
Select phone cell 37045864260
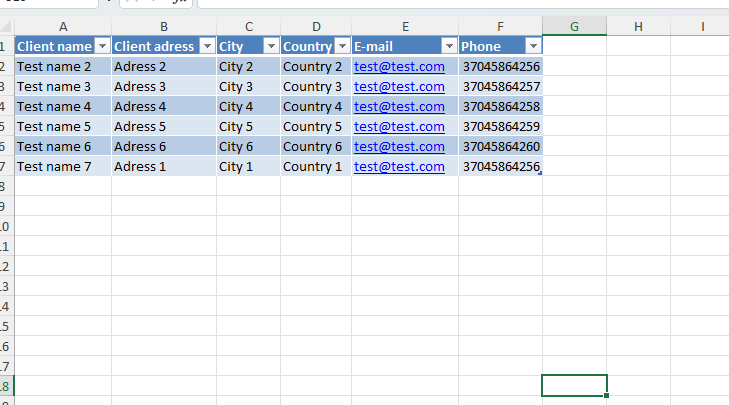pyautogui.click(x=500, y=146)
